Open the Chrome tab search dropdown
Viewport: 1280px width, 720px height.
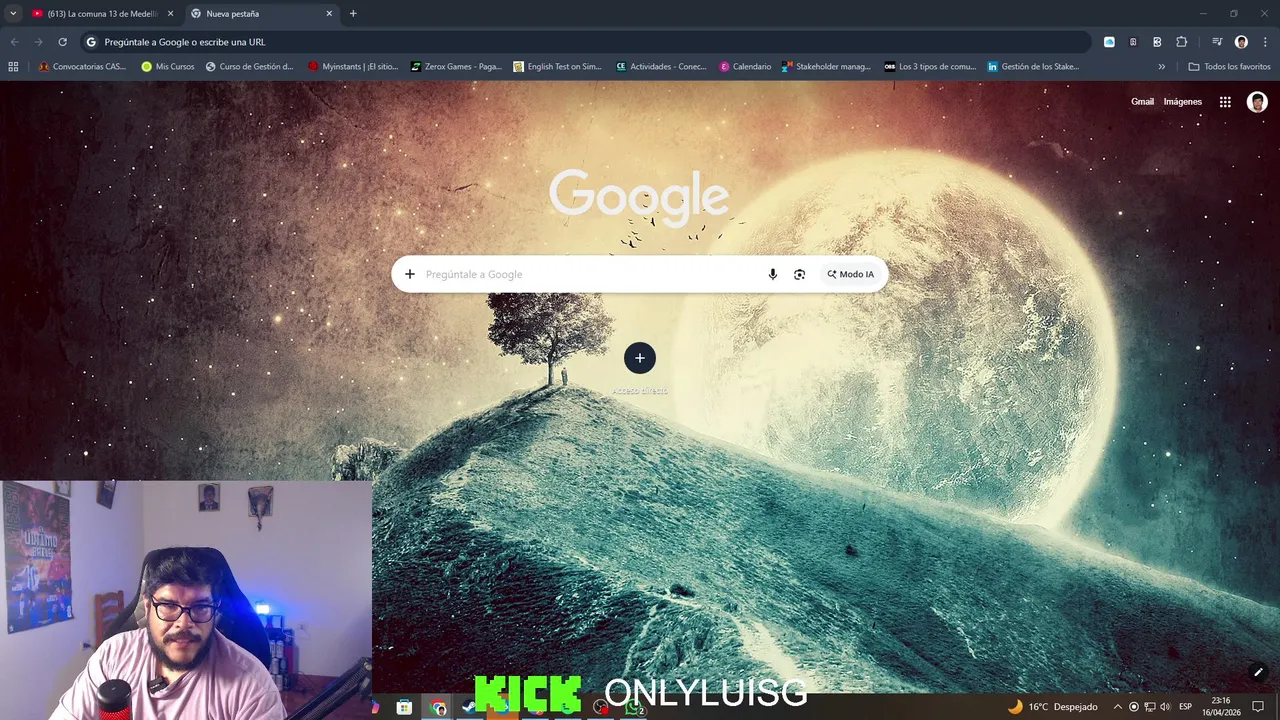pyautogui.click(x=13, y=14)
